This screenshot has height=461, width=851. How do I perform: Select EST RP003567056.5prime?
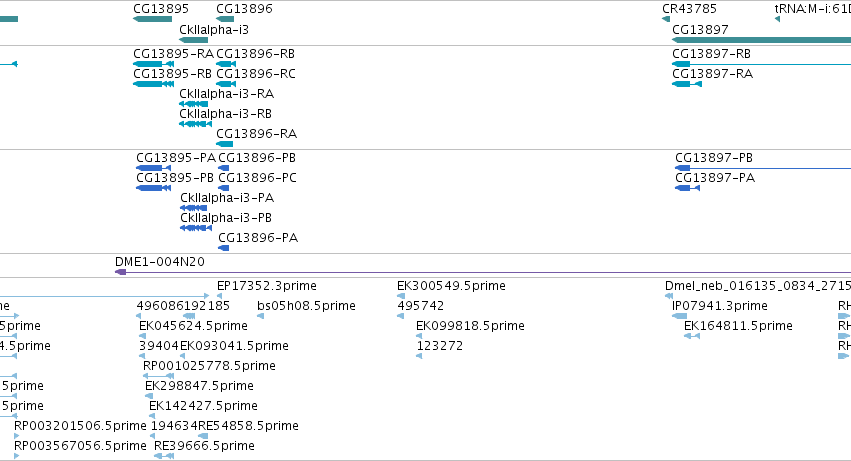point(80,446)
